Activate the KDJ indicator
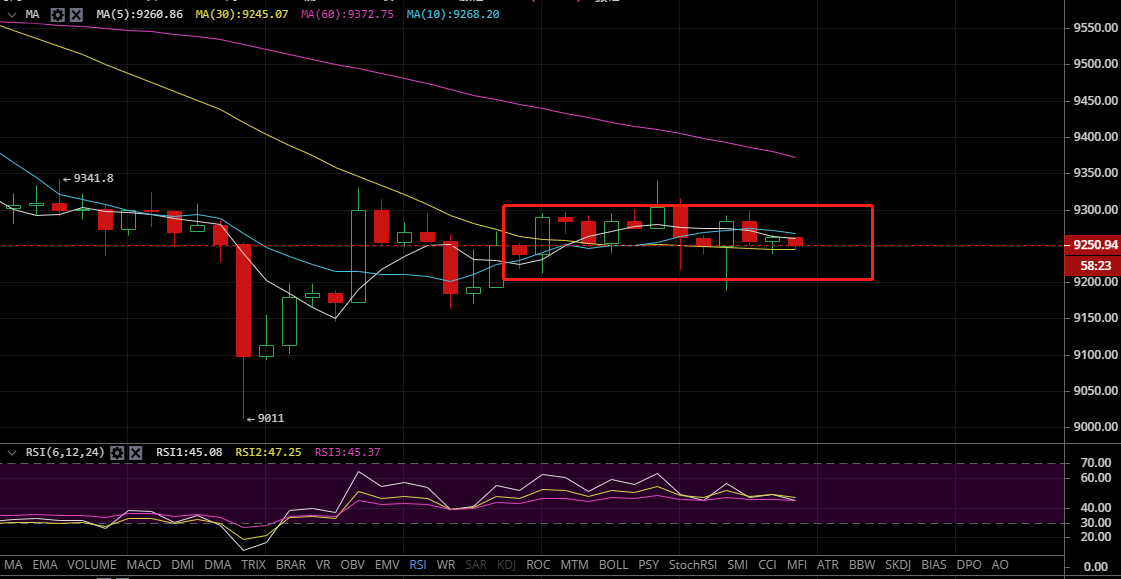This screenshot has width=1121, height=579. (x=507, y=565)
